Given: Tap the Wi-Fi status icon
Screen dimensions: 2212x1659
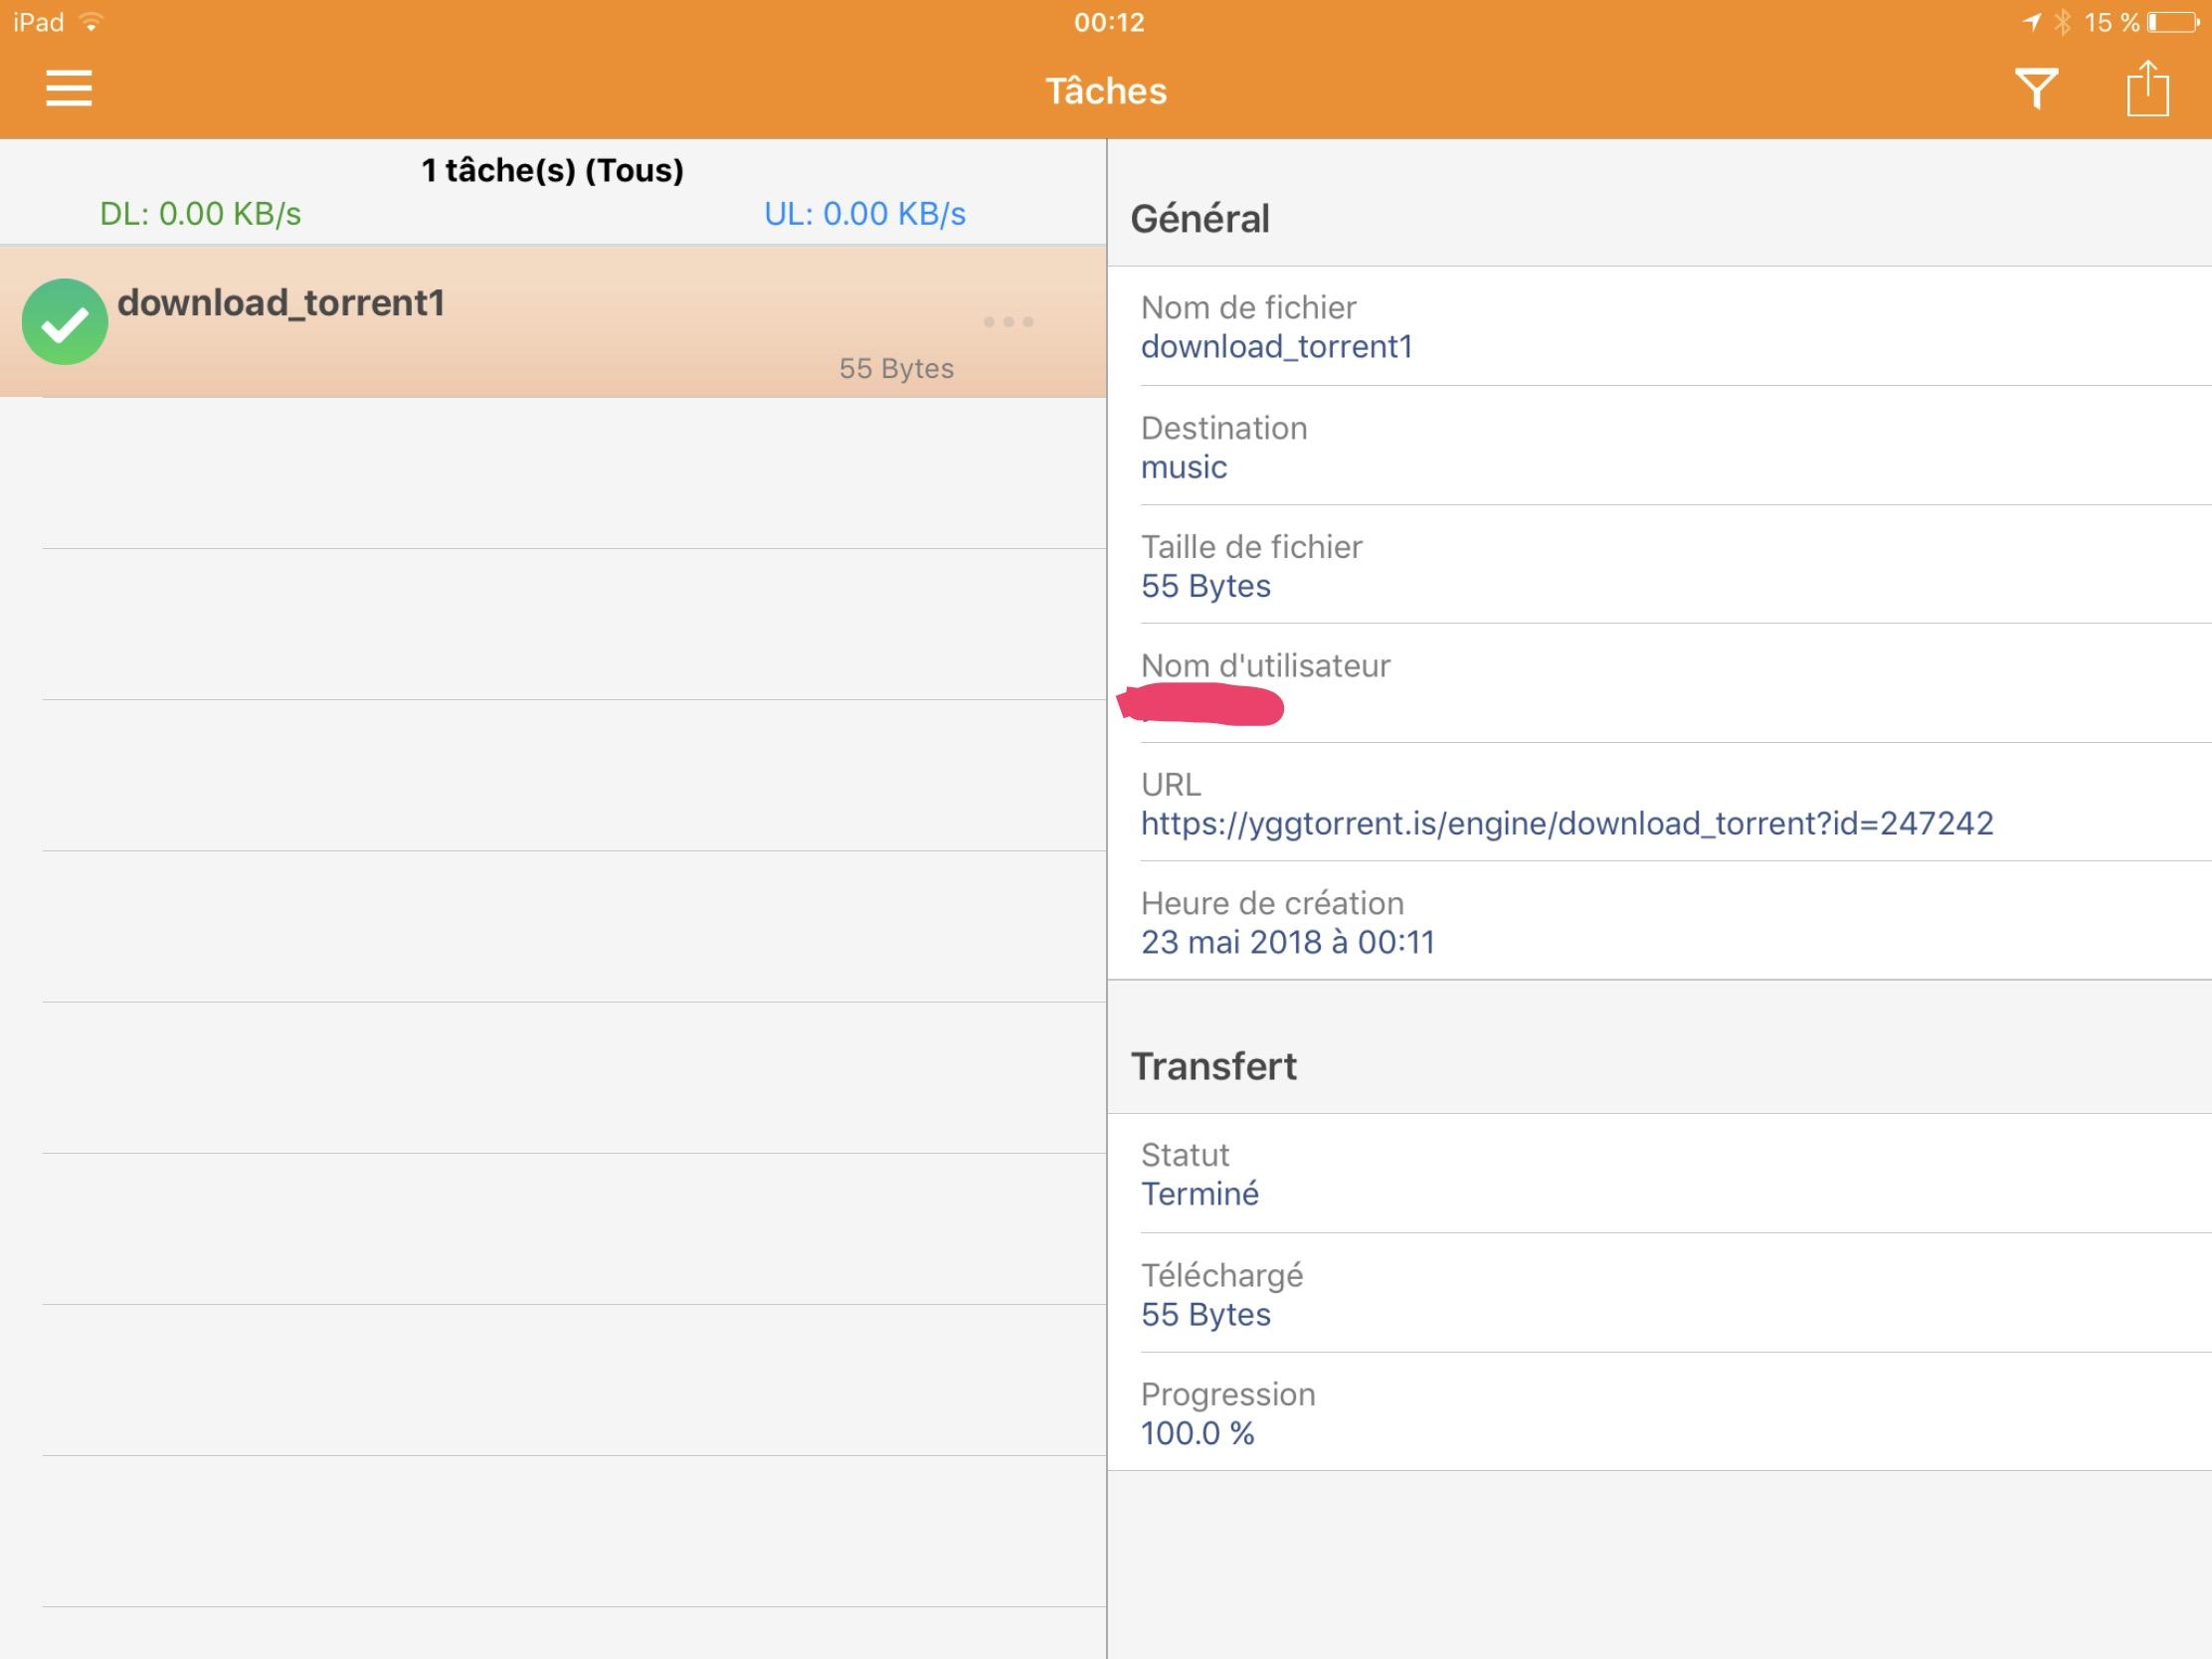Looking at the screenshot, I should pos(91,22).
